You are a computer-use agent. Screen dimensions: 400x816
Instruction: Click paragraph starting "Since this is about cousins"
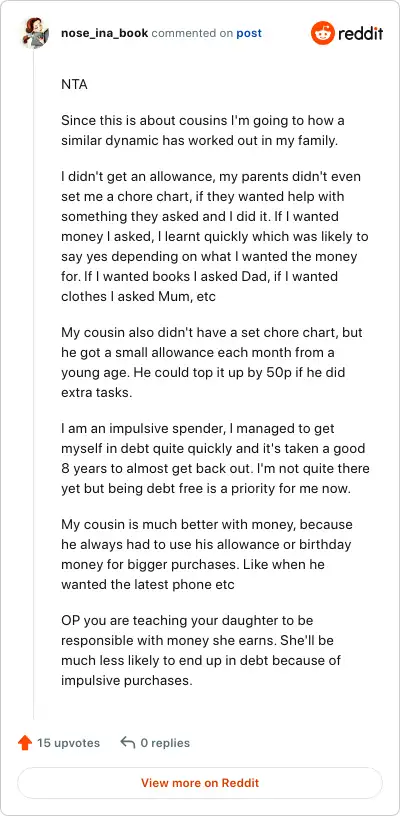coord(203,131)
